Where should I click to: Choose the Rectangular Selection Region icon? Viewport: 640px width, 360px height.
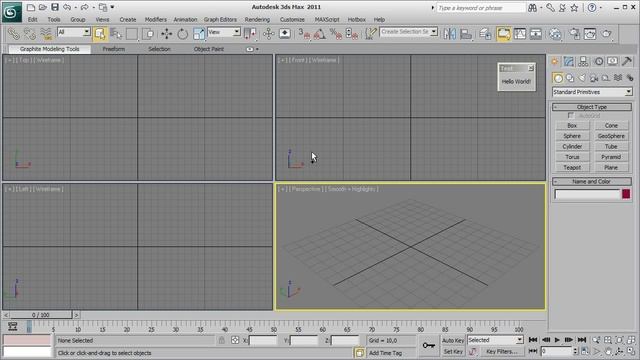tap(132, 33)
